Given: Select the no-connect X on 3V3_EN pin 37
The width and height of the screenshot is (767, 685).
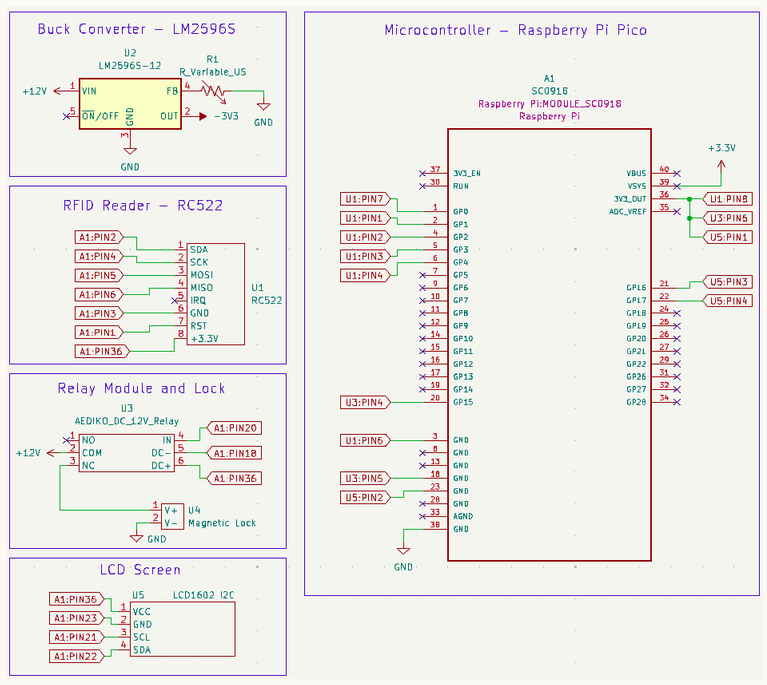Looking at the screenshot, I should click(423, 174).
